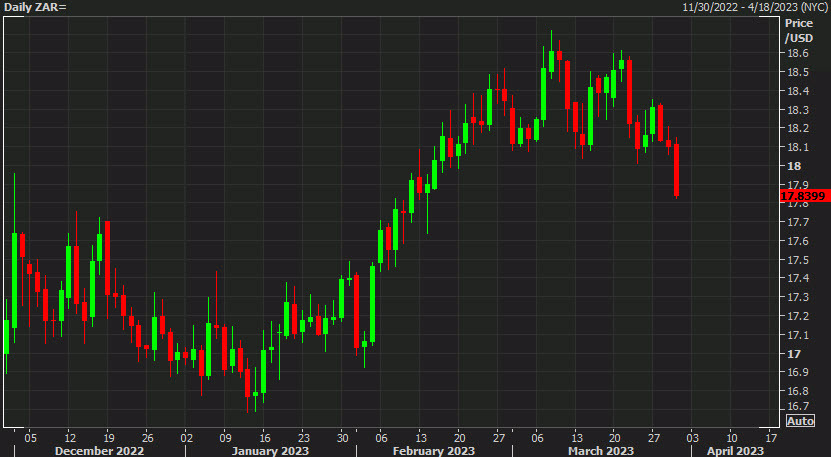
Task: Click the 10 date tick in April
Action: [x=732, y=438]
